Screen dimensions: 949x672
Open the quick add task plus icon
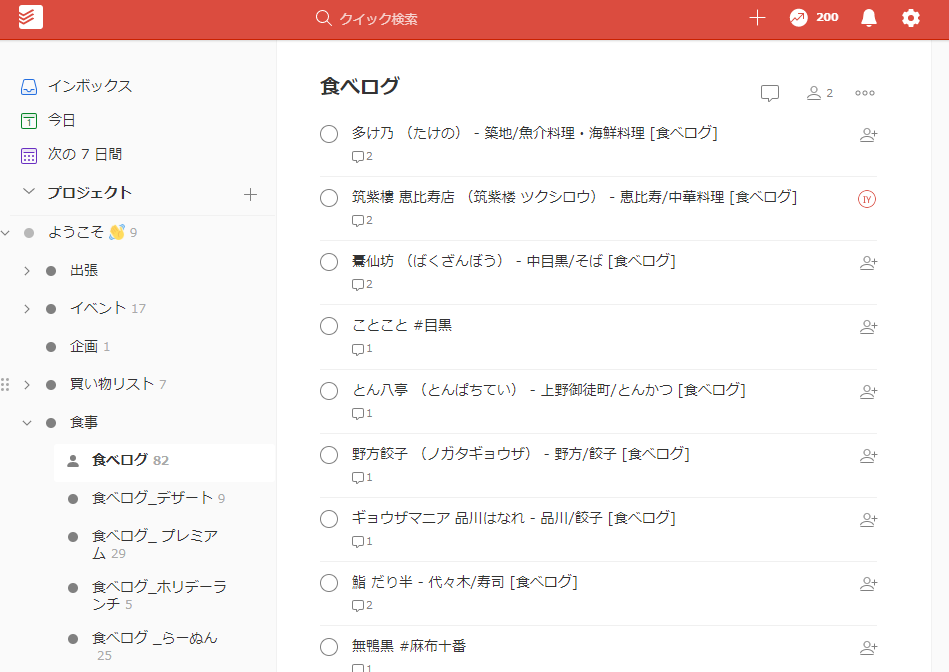757,18
